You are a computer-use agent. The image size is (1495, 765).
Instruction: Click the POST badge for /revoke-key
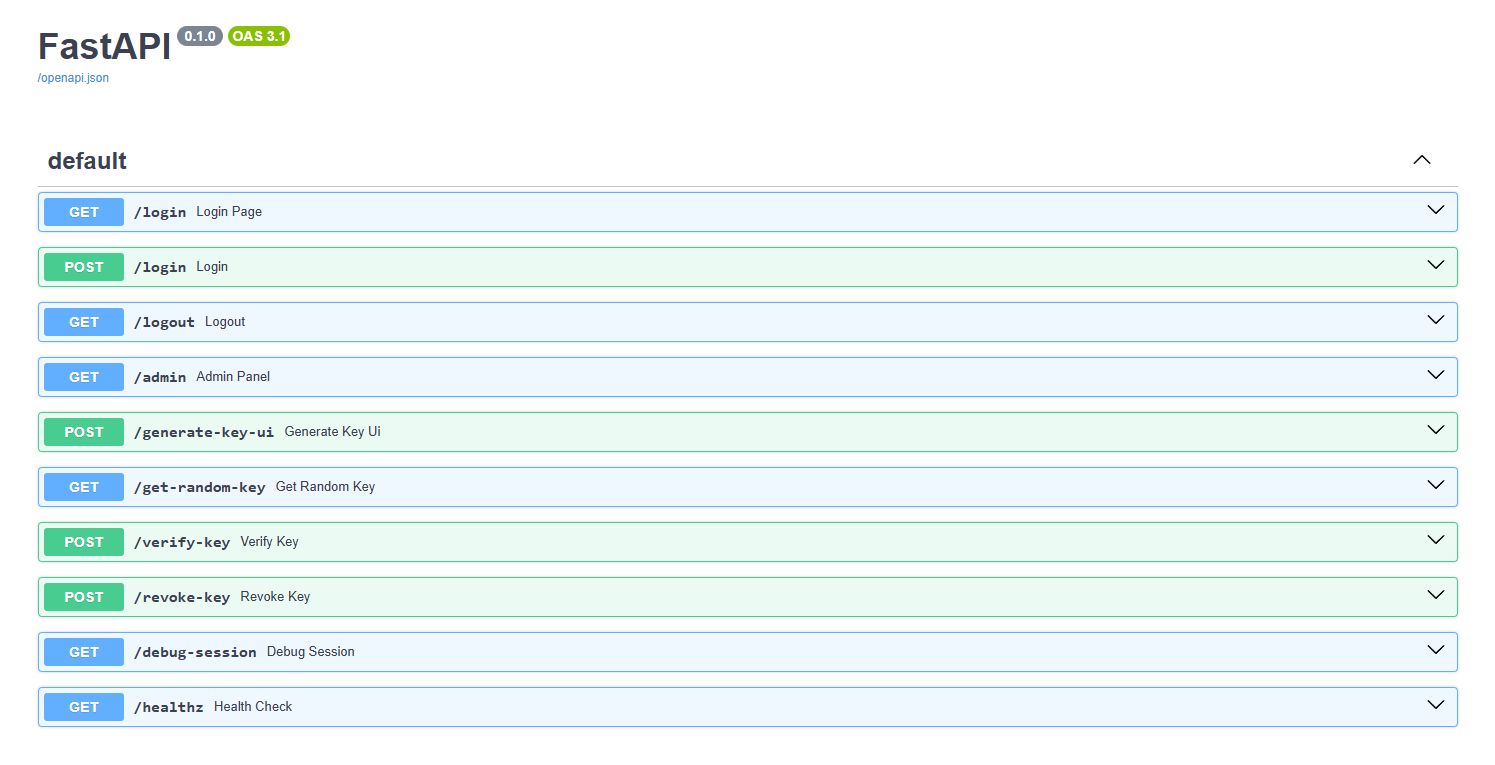tap(84, 597)
